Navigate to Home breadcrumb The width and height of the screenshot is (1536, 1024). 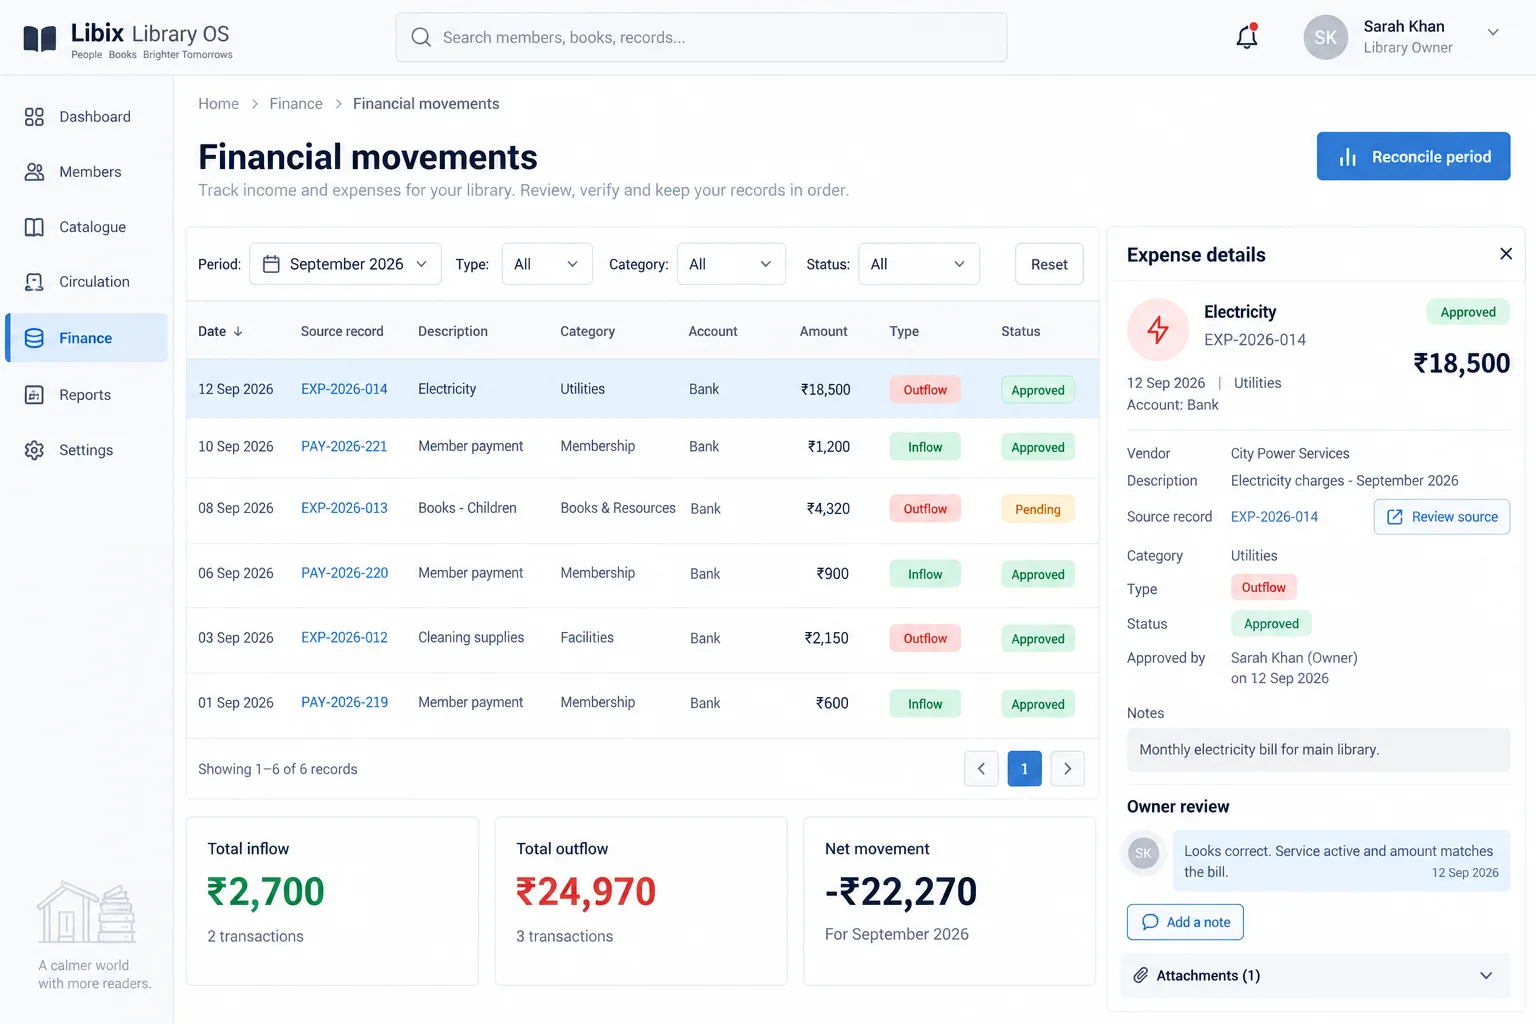click(x=218, y=104)
